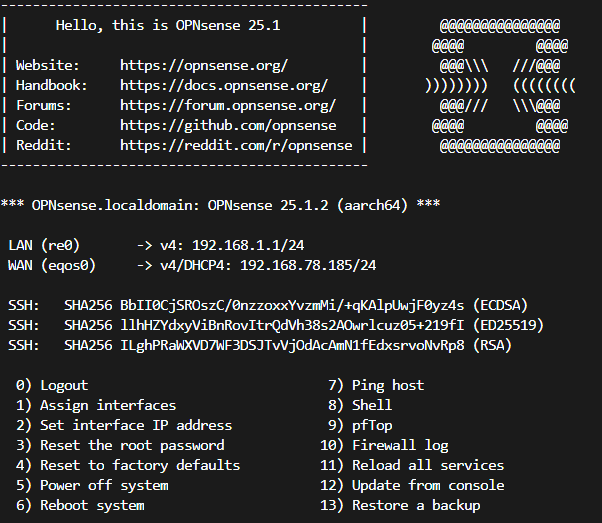Select the RSA SSH fingerprint line
Viewport: 602px width, 523px height.
tap(260, 345)
